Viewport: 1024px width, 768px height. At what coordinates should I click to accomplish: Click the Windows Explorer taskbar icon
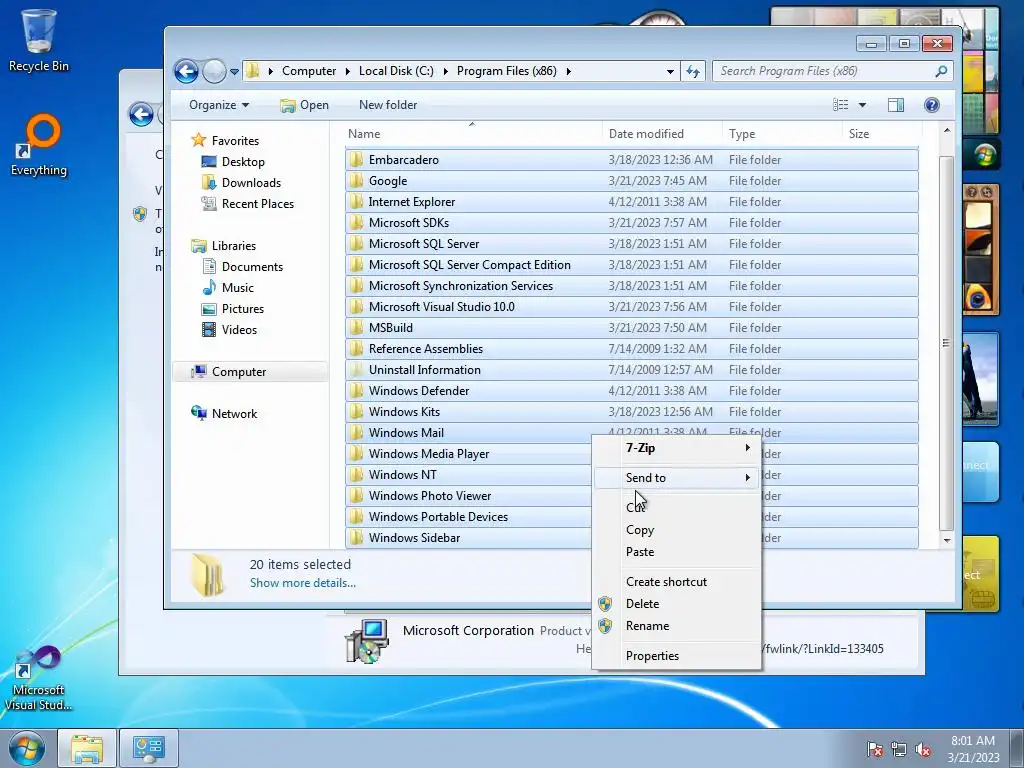(87, 748)
